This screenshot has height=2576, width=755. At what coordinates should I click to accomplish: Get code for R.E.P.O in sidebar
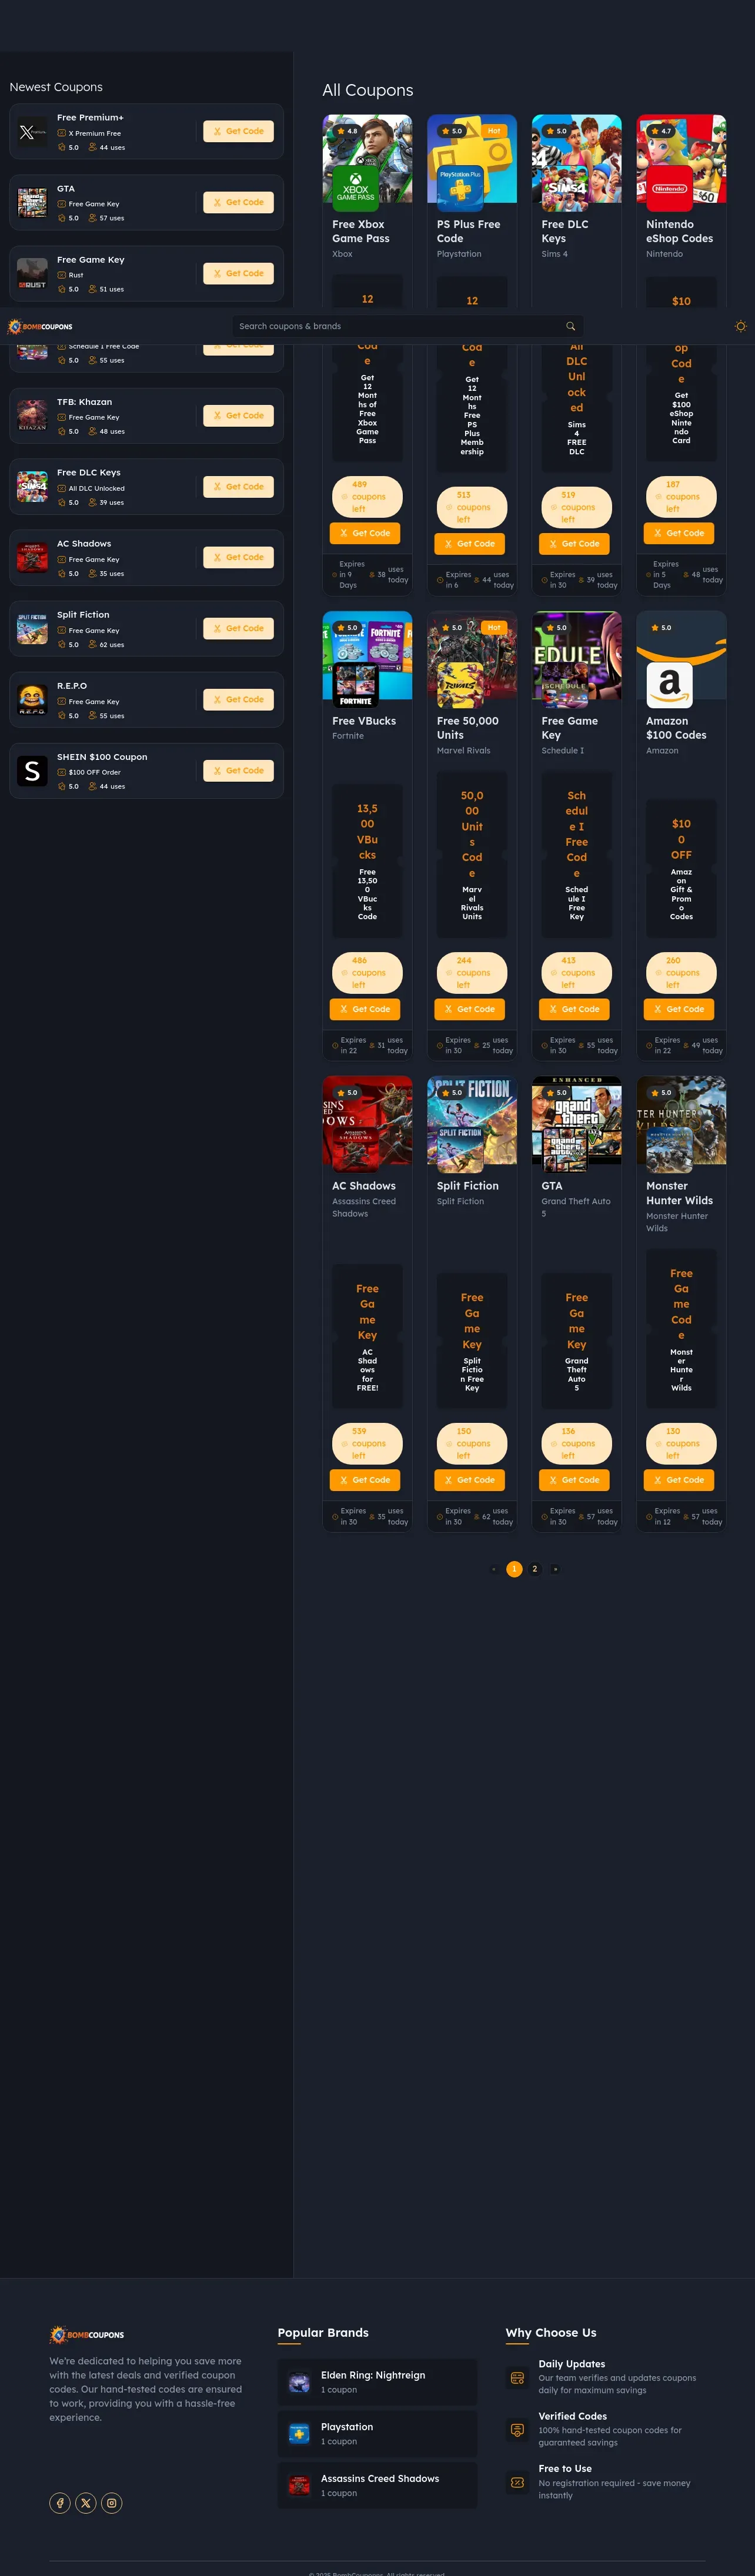pos(238,699)
